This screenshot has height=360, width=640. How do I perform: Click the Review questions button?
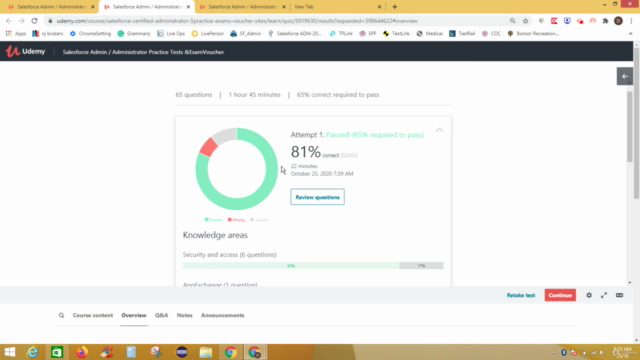(x=318, y=197)
